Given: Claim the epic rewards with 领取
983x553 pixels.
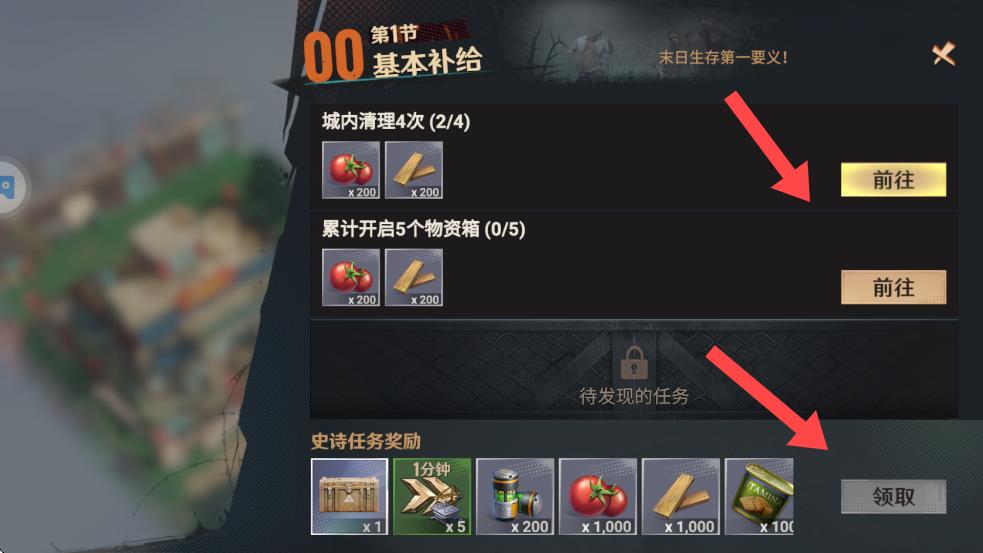Looking at the screenshot, I should [x=893, y=497].
